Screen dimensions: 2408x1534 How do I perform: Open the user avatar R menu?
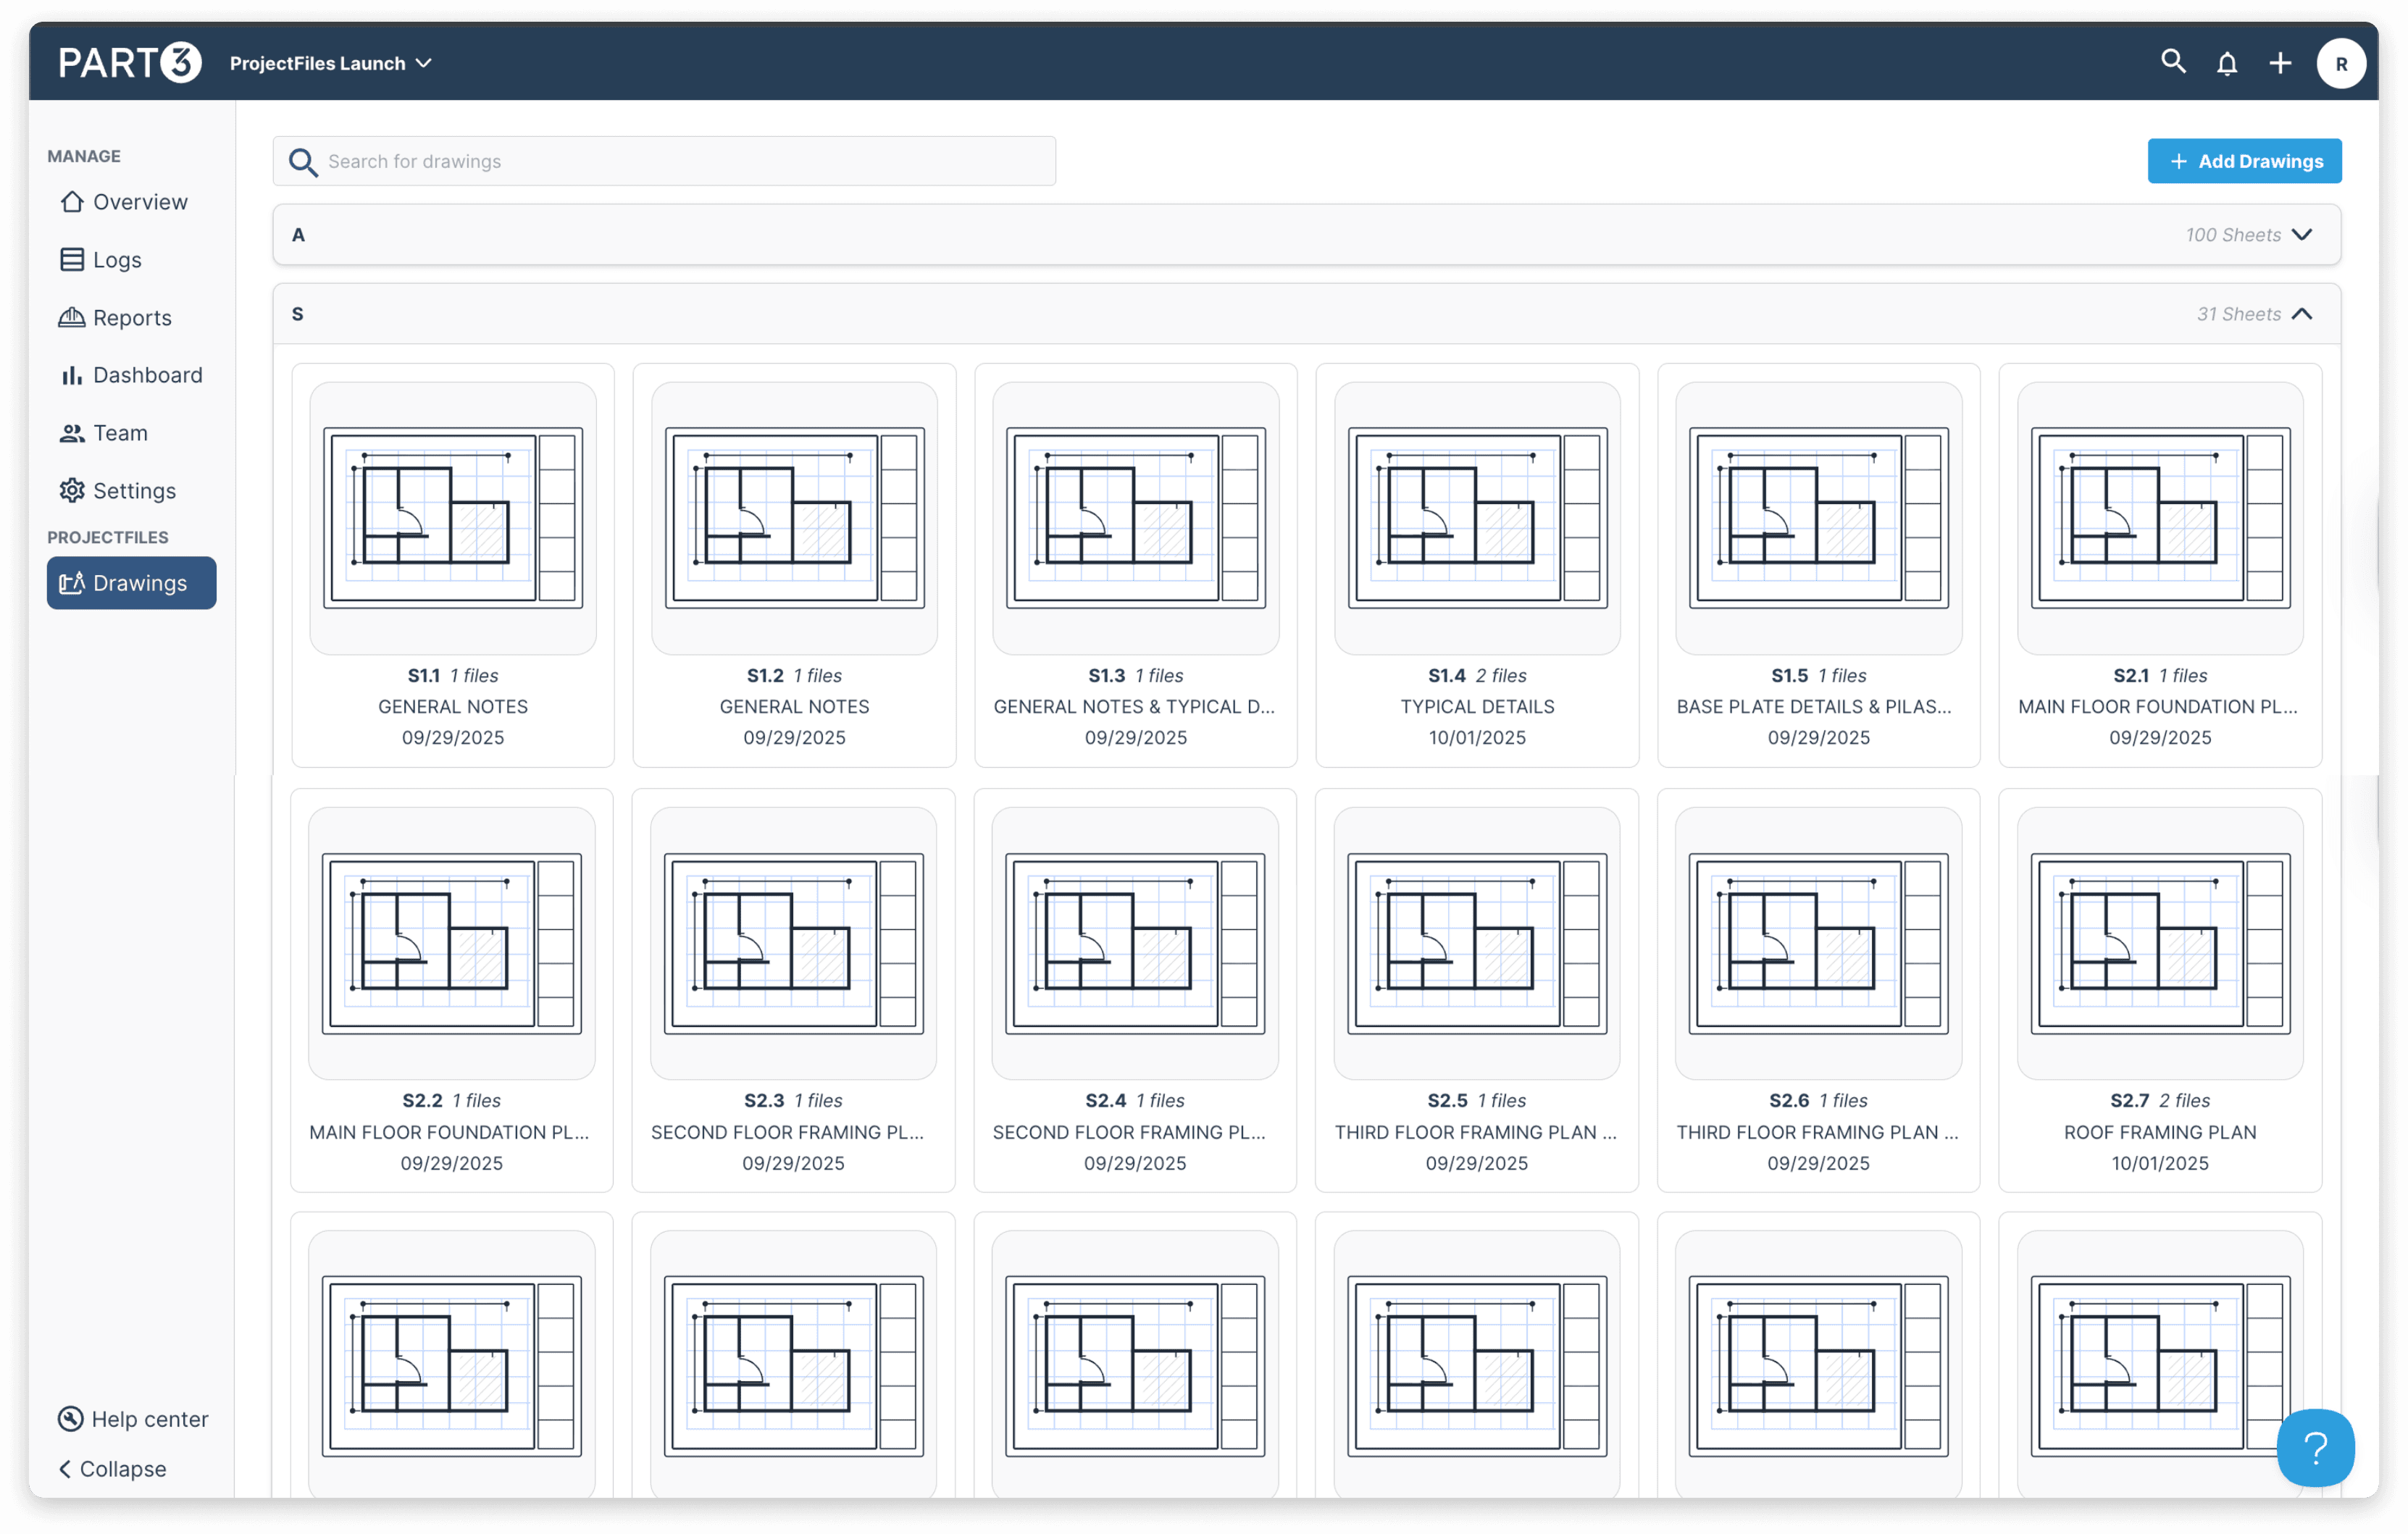pyautogui.click(x=2340, y=64)
